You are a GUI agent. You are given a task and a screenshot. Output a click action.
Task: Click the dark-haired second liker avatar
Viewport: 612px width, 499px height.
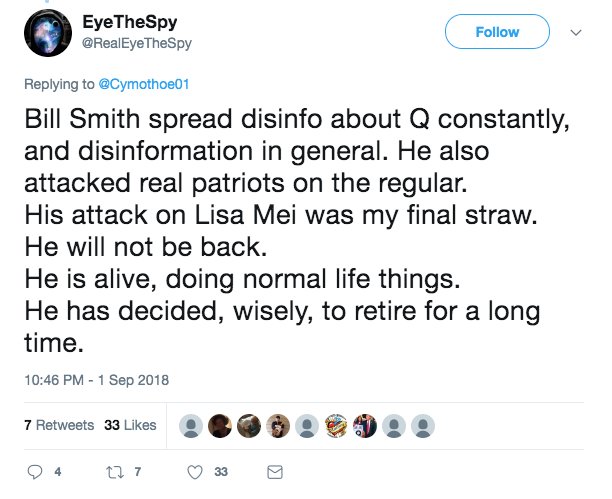[x=218, y=425]
